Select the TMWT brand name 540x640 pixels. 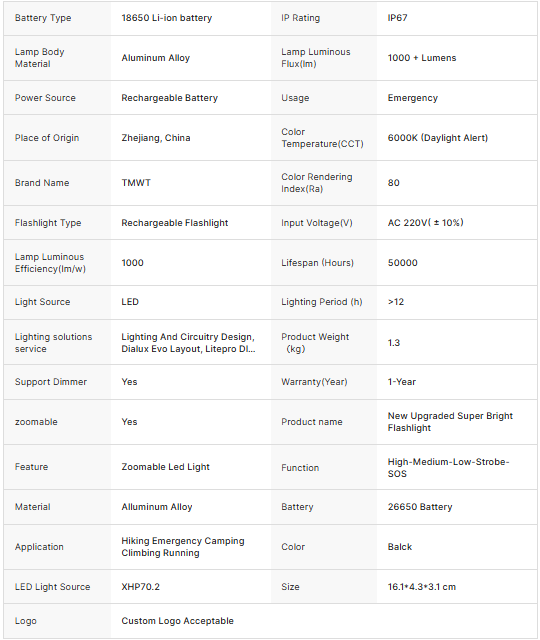(x=136, y=183)
